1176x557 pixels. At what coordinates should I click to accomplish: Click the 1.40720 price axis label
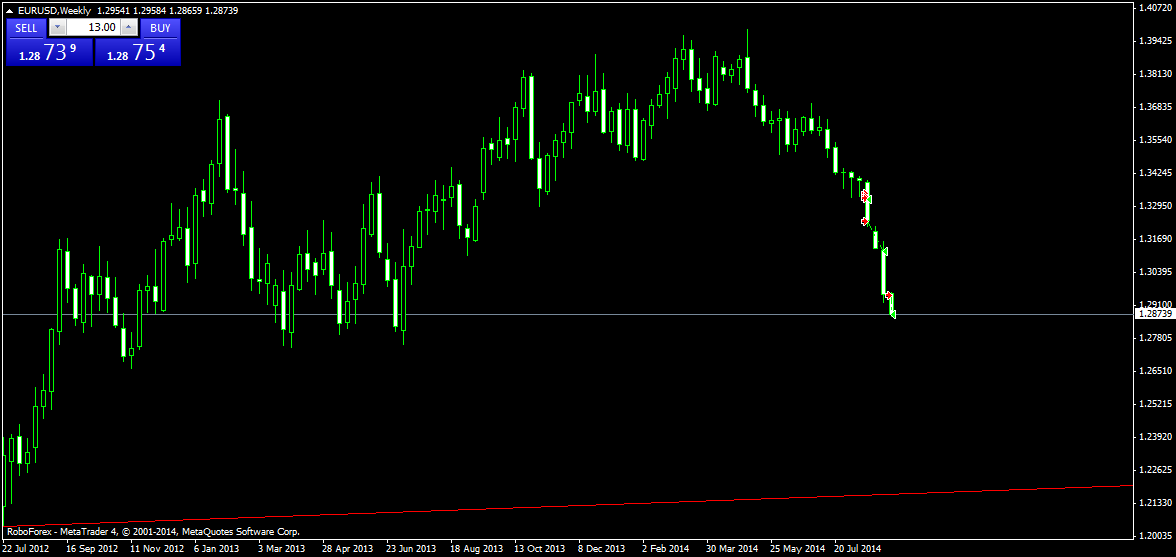(1155, 7)
